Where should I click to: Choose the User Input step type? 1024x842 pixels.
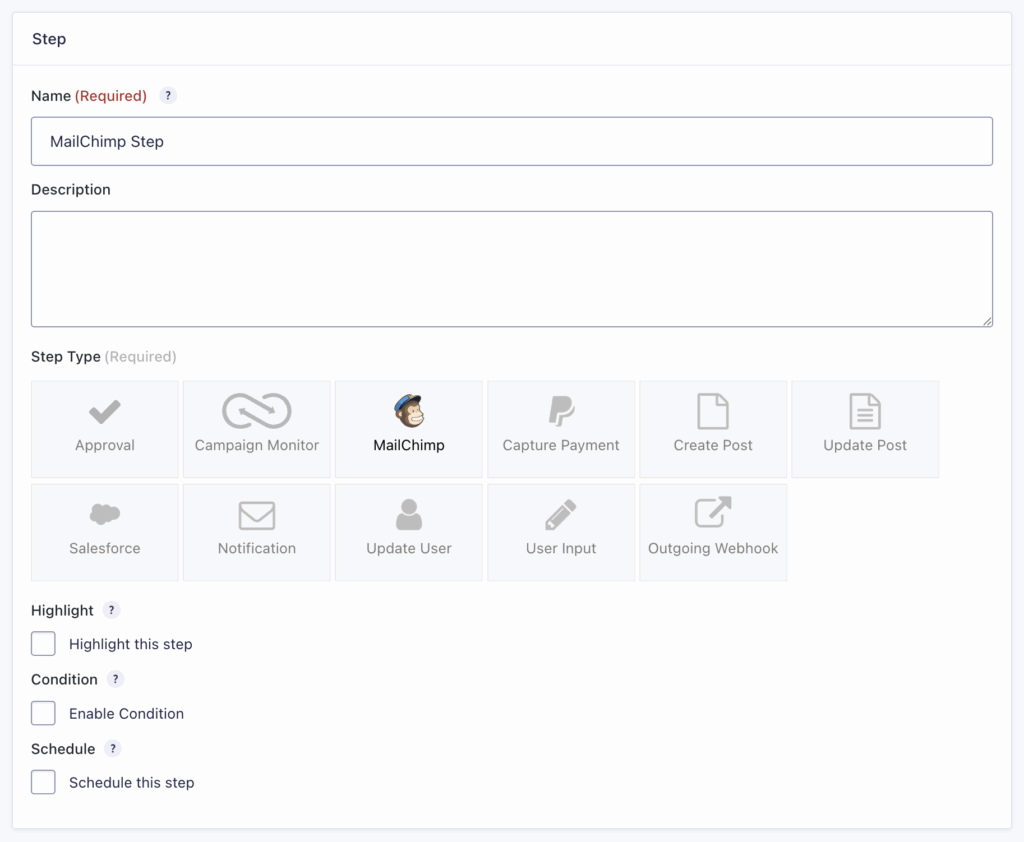pos(560,532)
